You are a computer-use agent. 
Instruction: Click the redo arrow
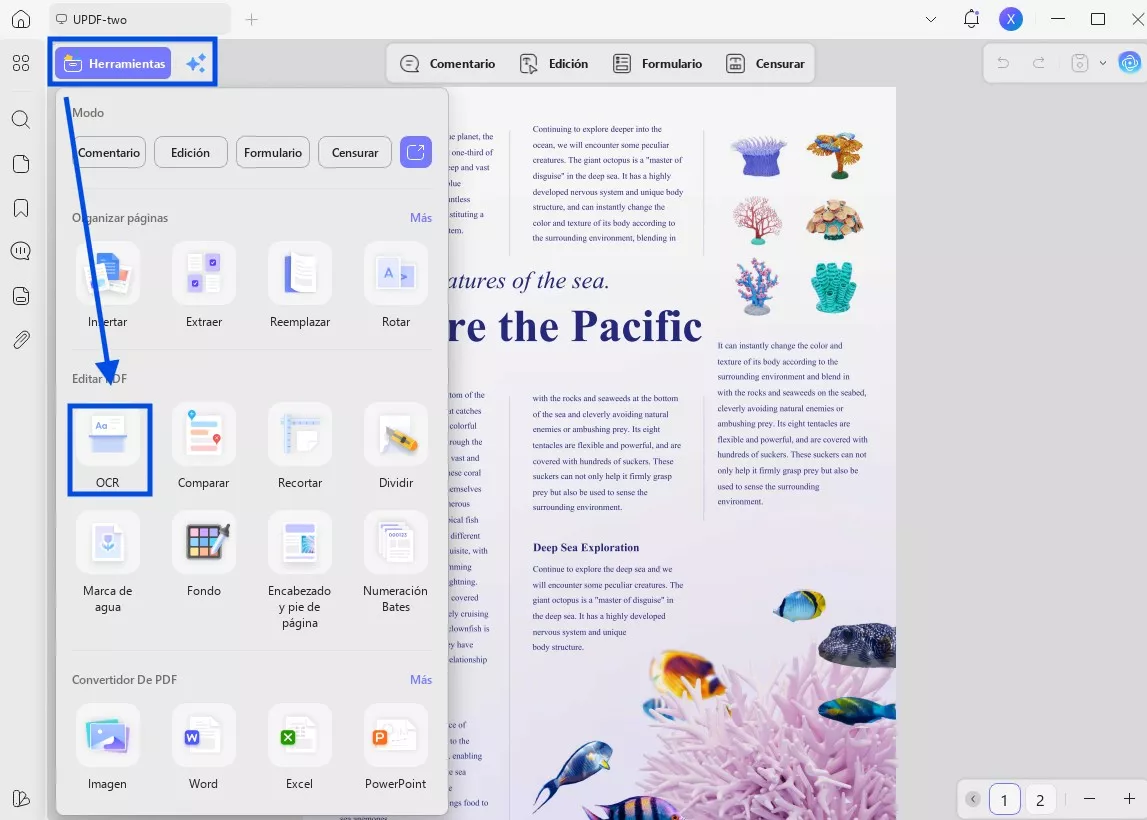click(x=1039, y=64)
